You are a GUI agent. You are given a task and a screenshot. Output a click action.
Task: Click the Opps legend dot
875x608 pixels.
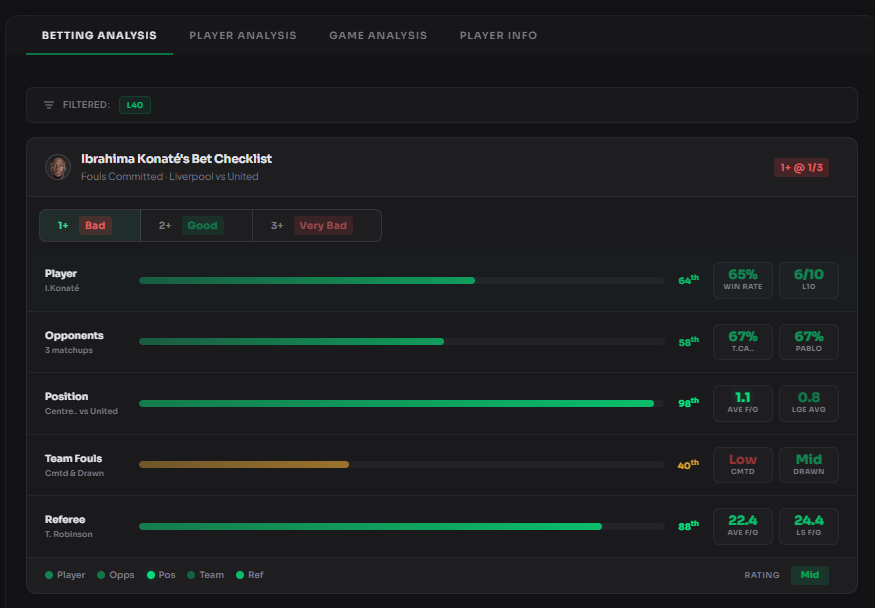[101, 575]
